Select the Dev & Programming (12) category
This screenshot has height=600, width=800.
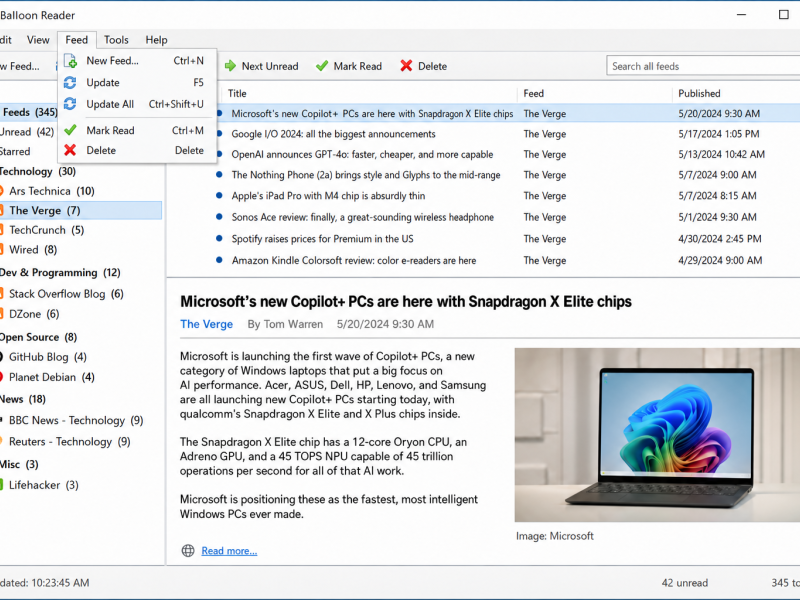coord(60,272)
